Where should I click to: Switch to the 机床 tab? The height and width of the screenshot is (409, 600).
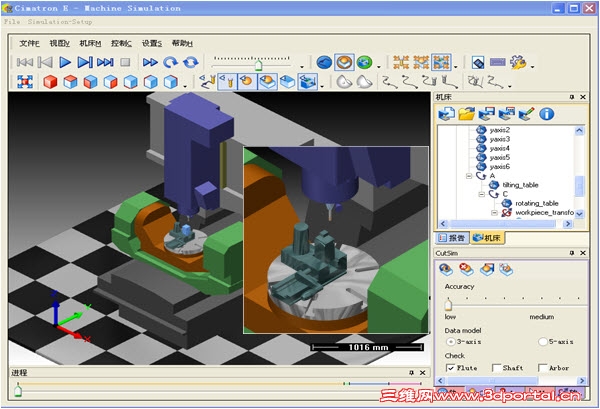coord(487,238)
